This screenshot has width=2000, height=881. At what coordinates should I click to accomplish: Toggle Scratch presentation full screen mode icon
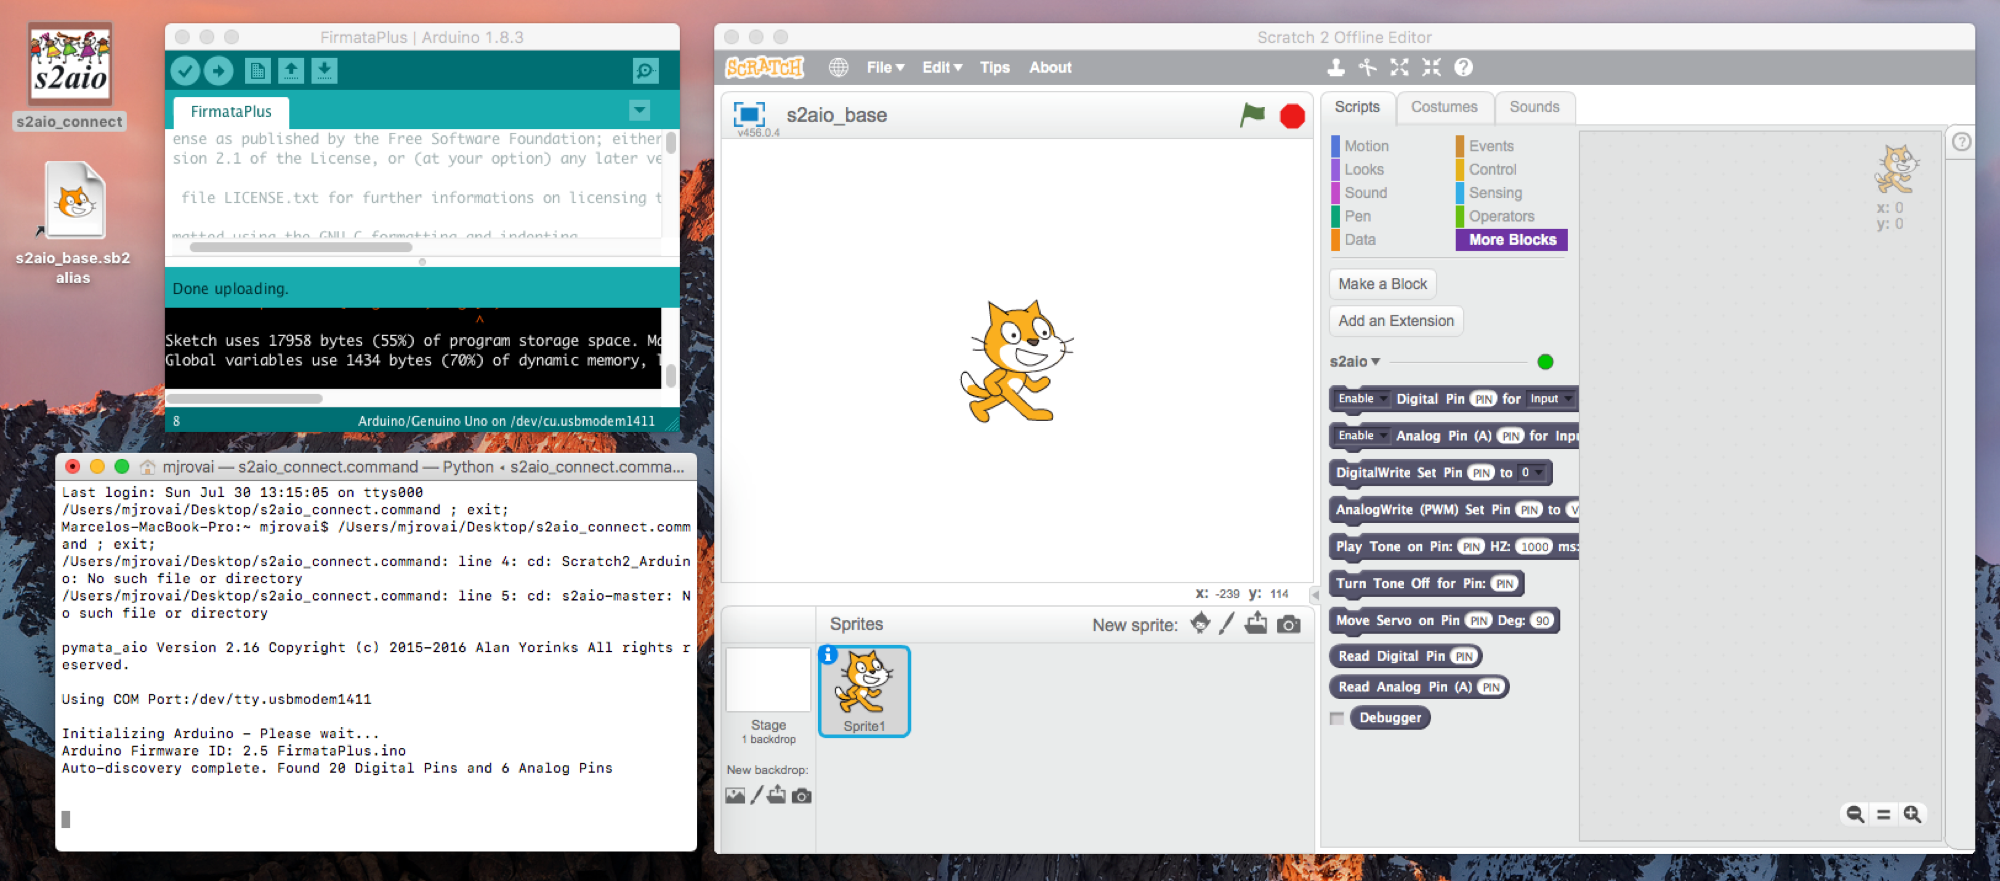[x=749, y=114]
